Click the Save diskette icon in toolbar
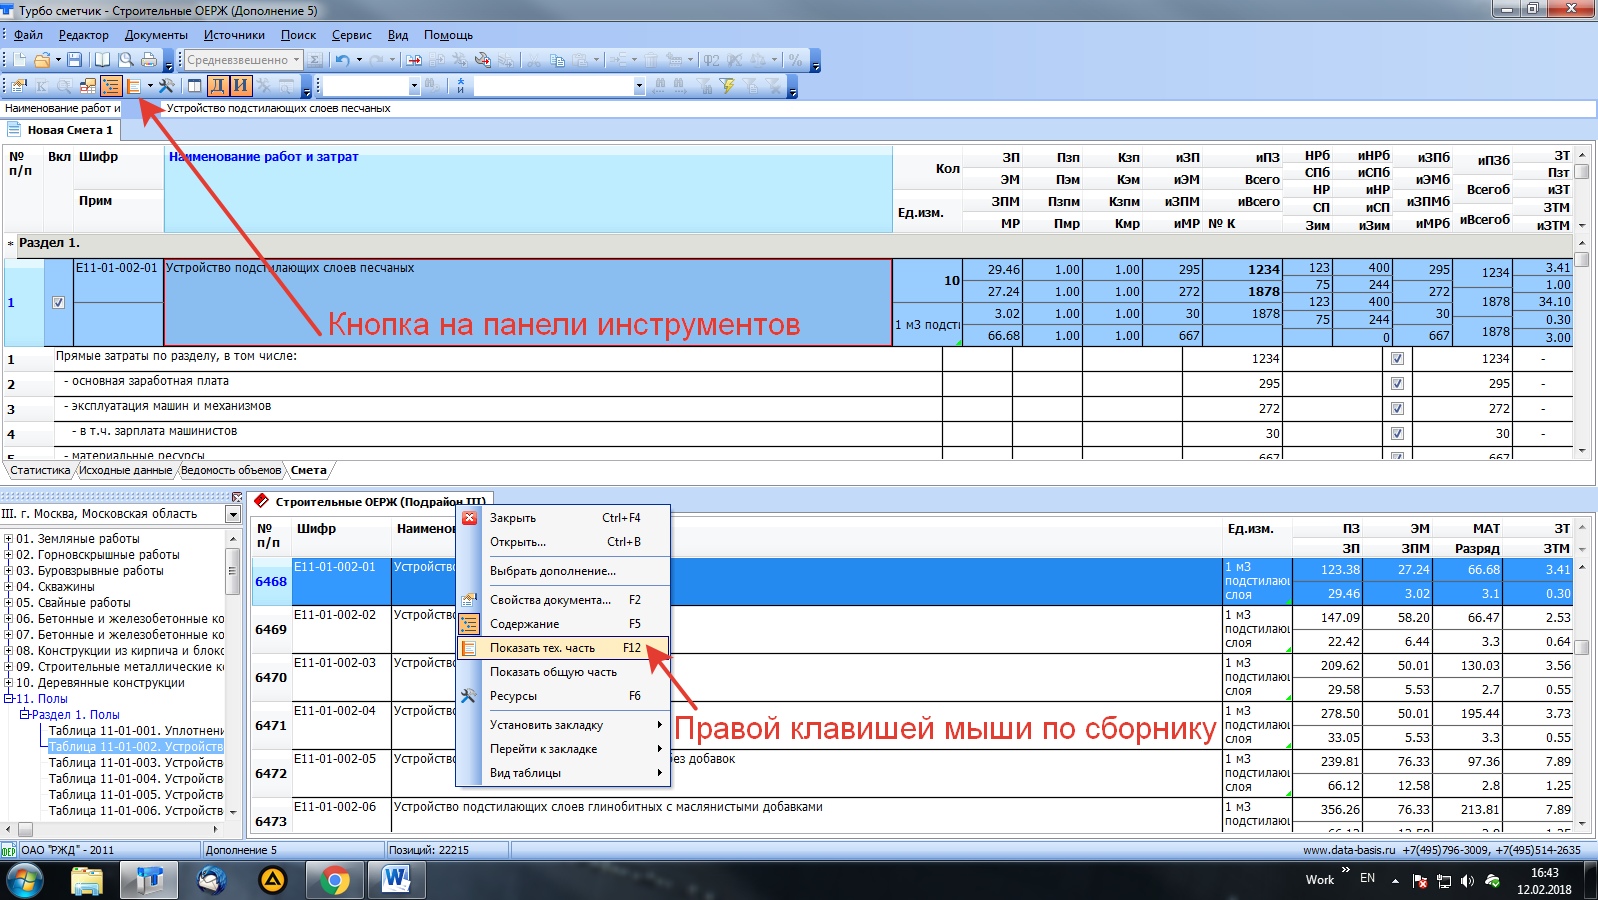 [75, 60]
